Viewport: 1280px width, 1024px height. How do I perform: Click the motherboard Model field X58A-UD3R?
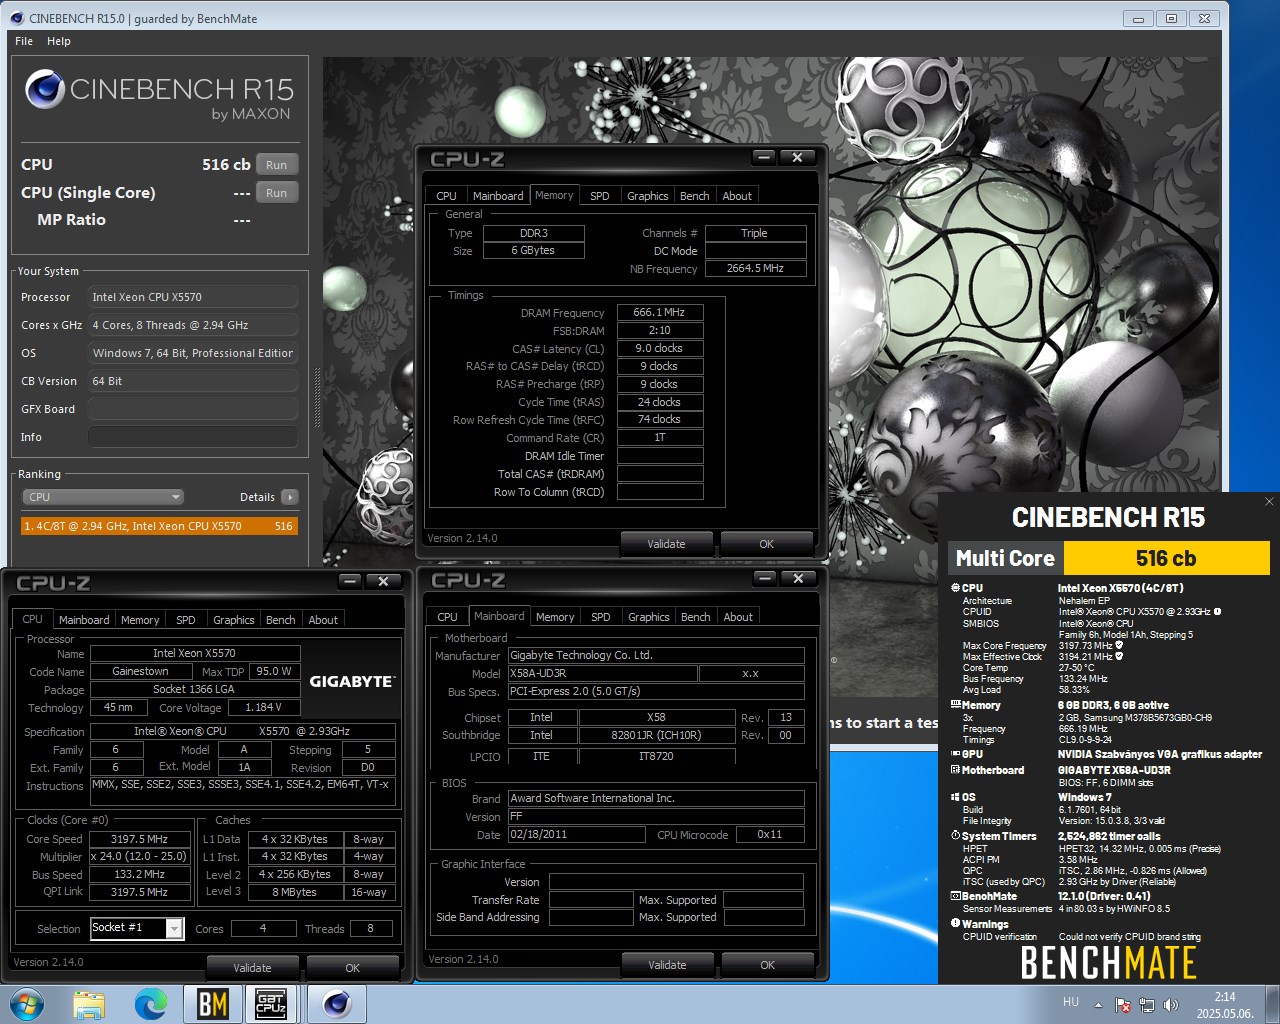coord(602,673)
